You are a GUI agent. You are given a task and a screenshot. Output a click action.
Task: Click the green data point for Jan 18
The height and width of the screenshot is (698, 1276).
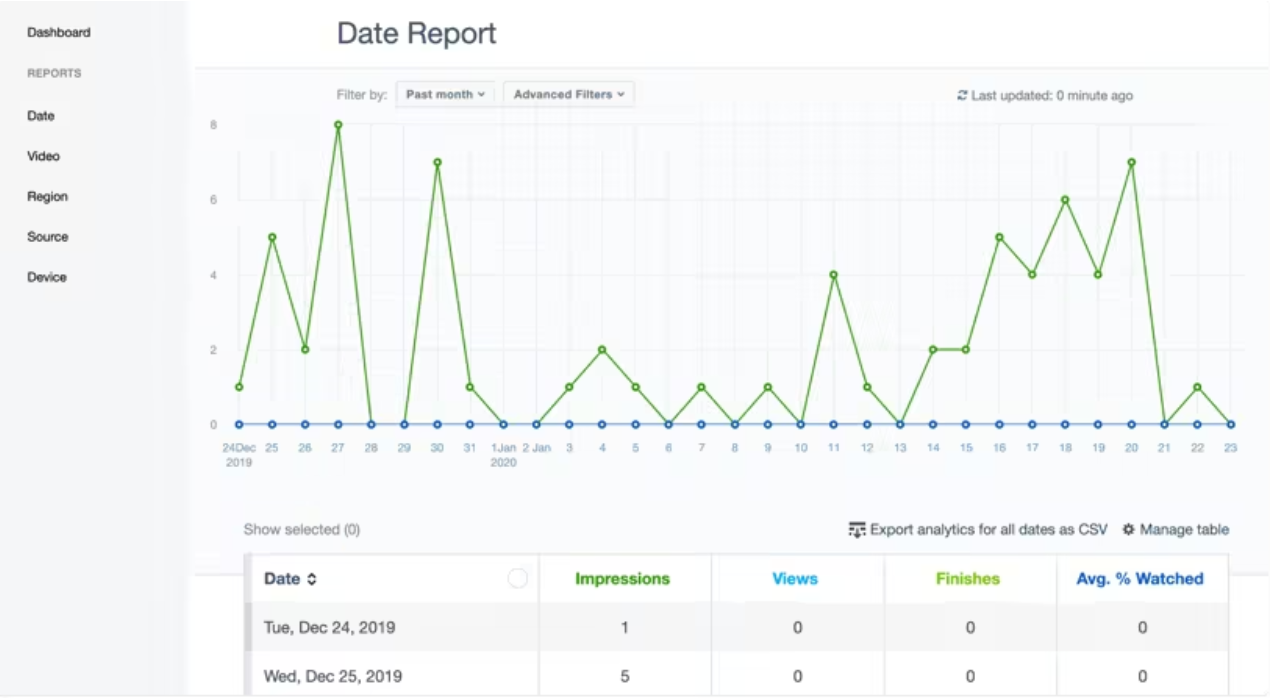1065,200
